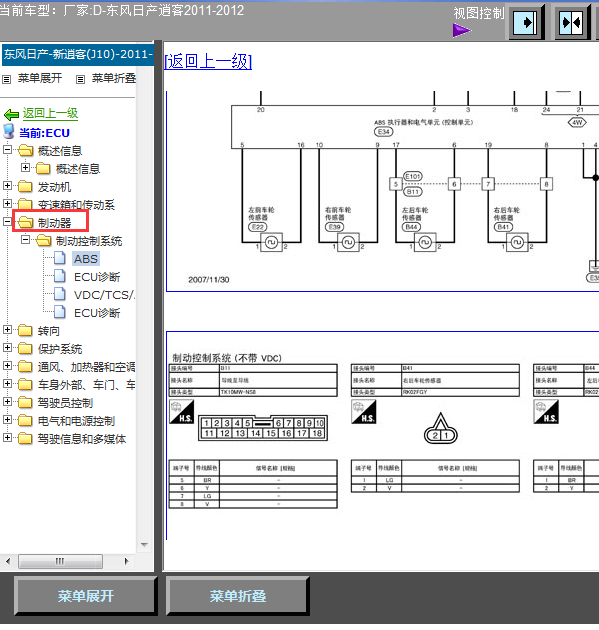Expand the 驾驶信息和多媒体 node
Viewport: 599px width, 630px height.
[x=7, y=438]
